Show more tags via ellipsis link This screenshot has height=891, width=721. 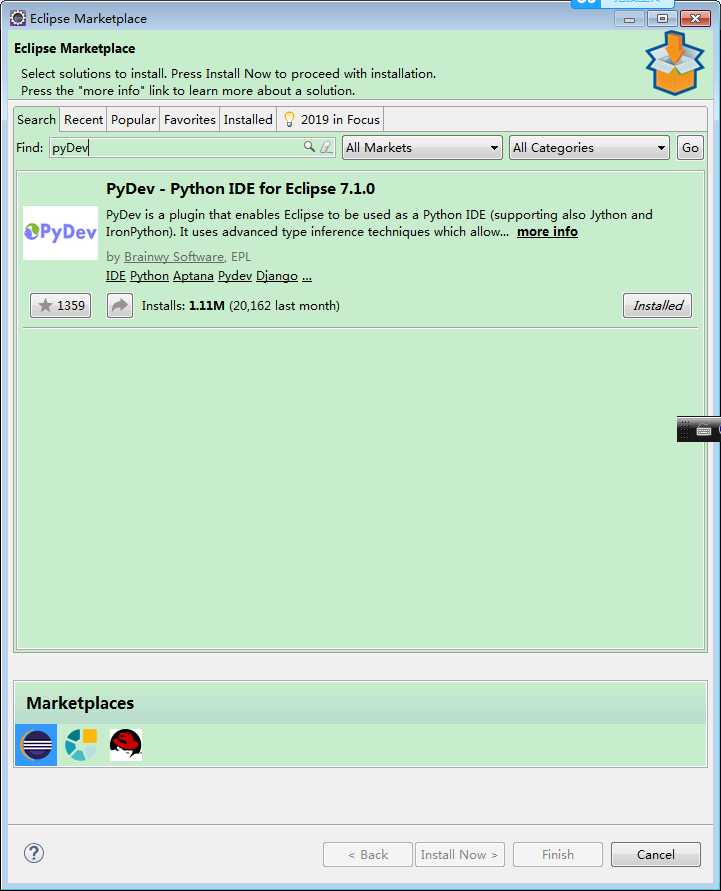pyautogui.click(x=307, y=277)
